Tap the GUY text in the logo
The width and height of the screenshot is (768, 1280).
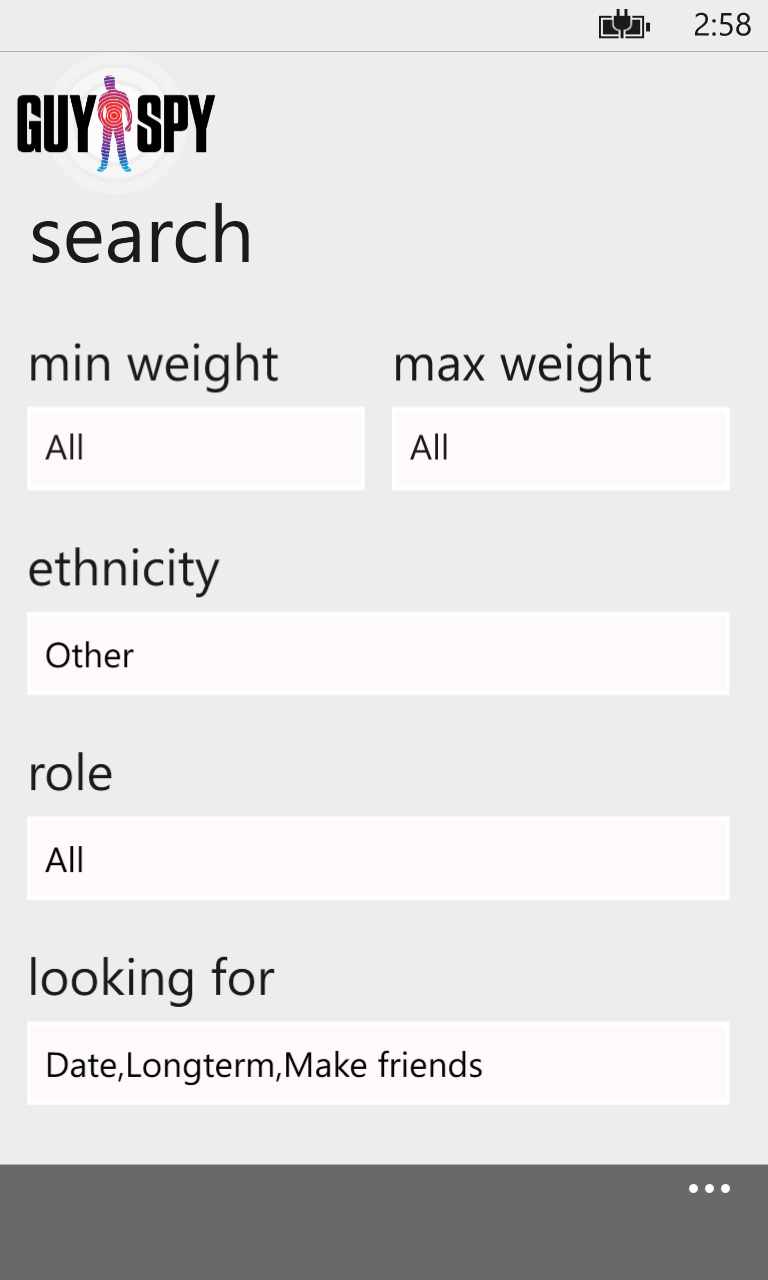[x=56, y=124]
